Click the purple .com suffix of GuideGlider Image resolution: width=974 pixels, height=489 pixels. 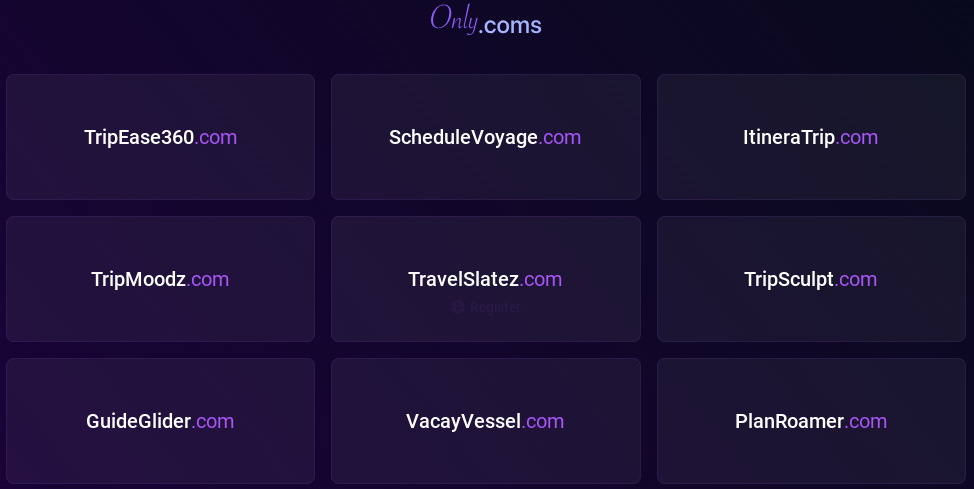pos(213,421)
